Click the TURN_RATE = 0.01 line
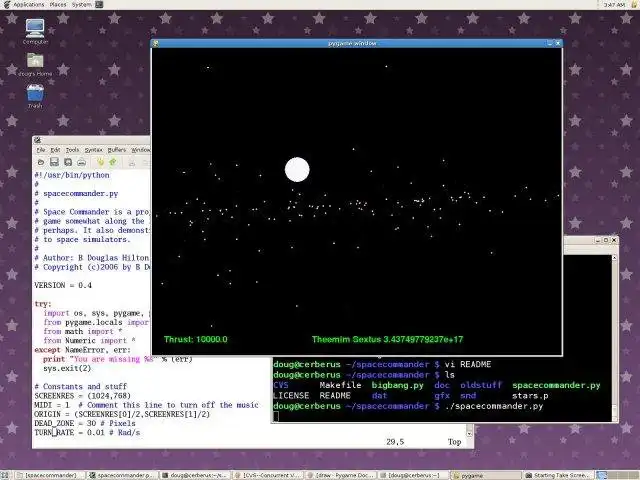 click(87, 432)
